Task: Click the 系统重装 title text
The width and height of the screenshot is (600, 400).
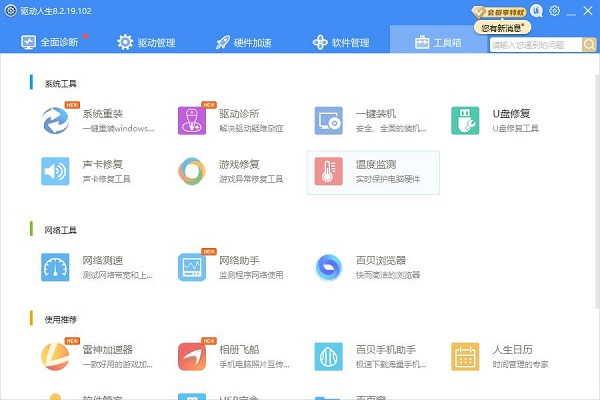Action: pos(103,114)
